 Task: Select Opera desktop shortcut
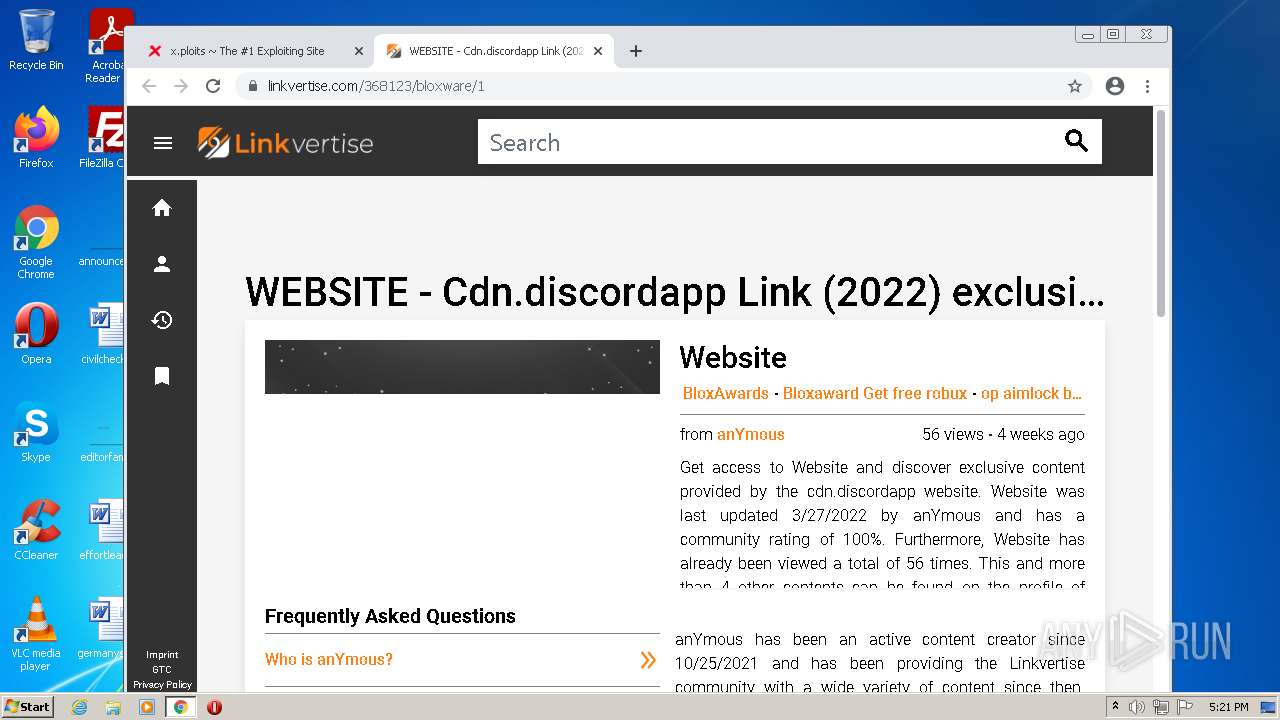(x=36, y=334)
